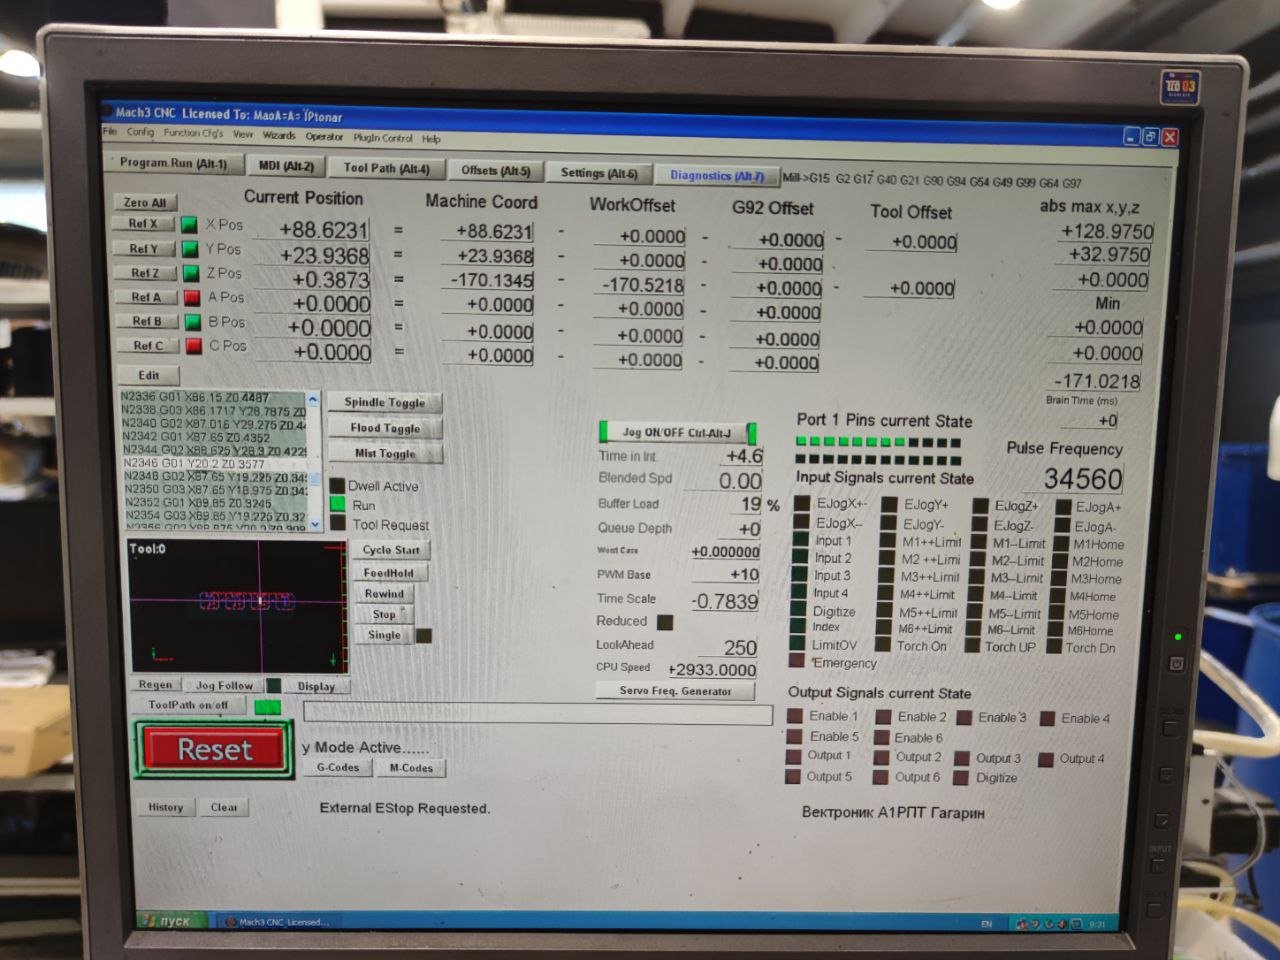Switch to Settings (Alt-6) tab
The width and height of the screenshot is (1280, 960).
tap(599, 173)
